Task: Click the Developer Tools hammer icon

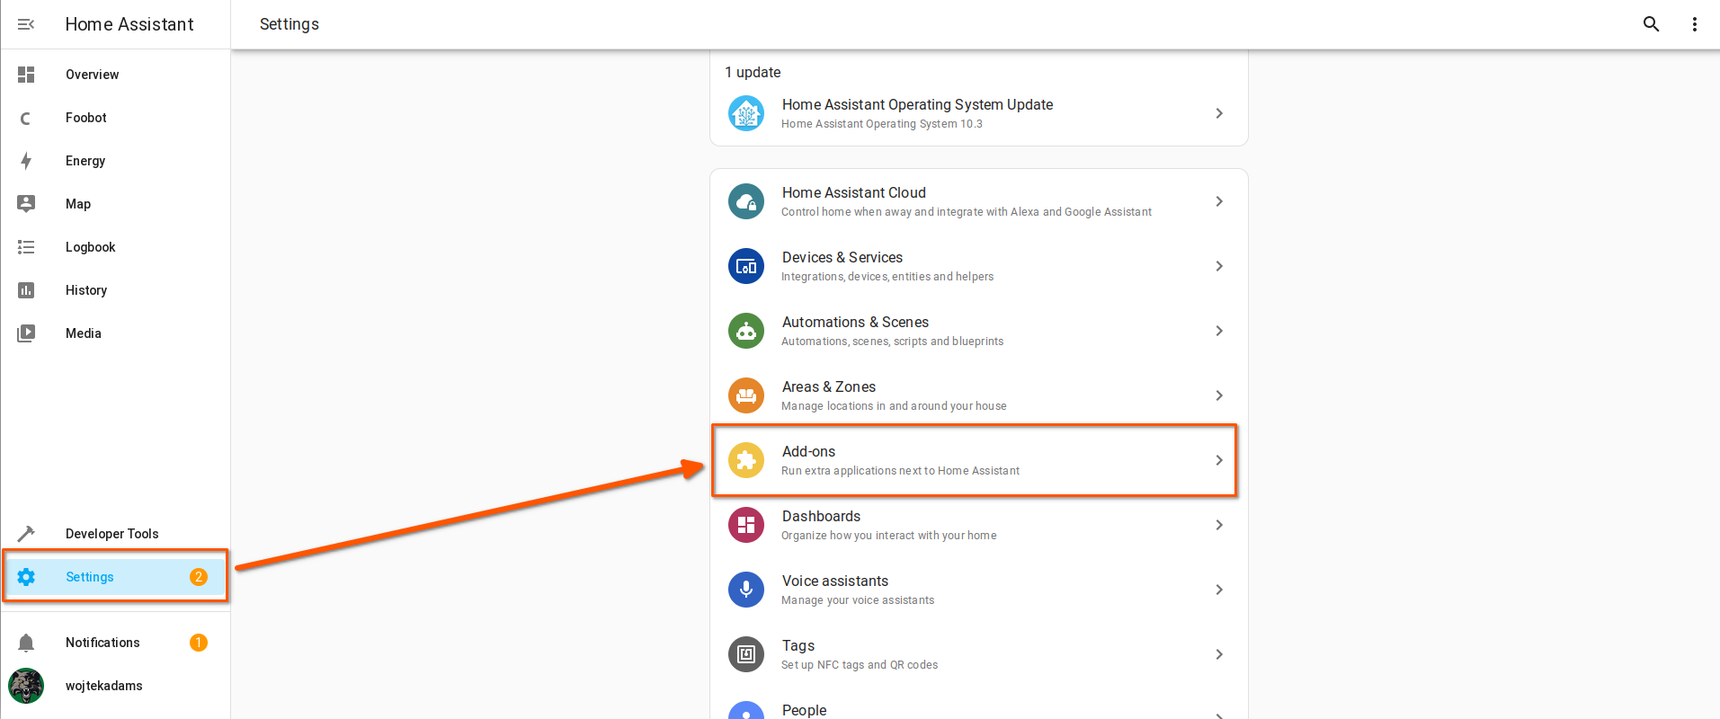Action: coord(26,534)
